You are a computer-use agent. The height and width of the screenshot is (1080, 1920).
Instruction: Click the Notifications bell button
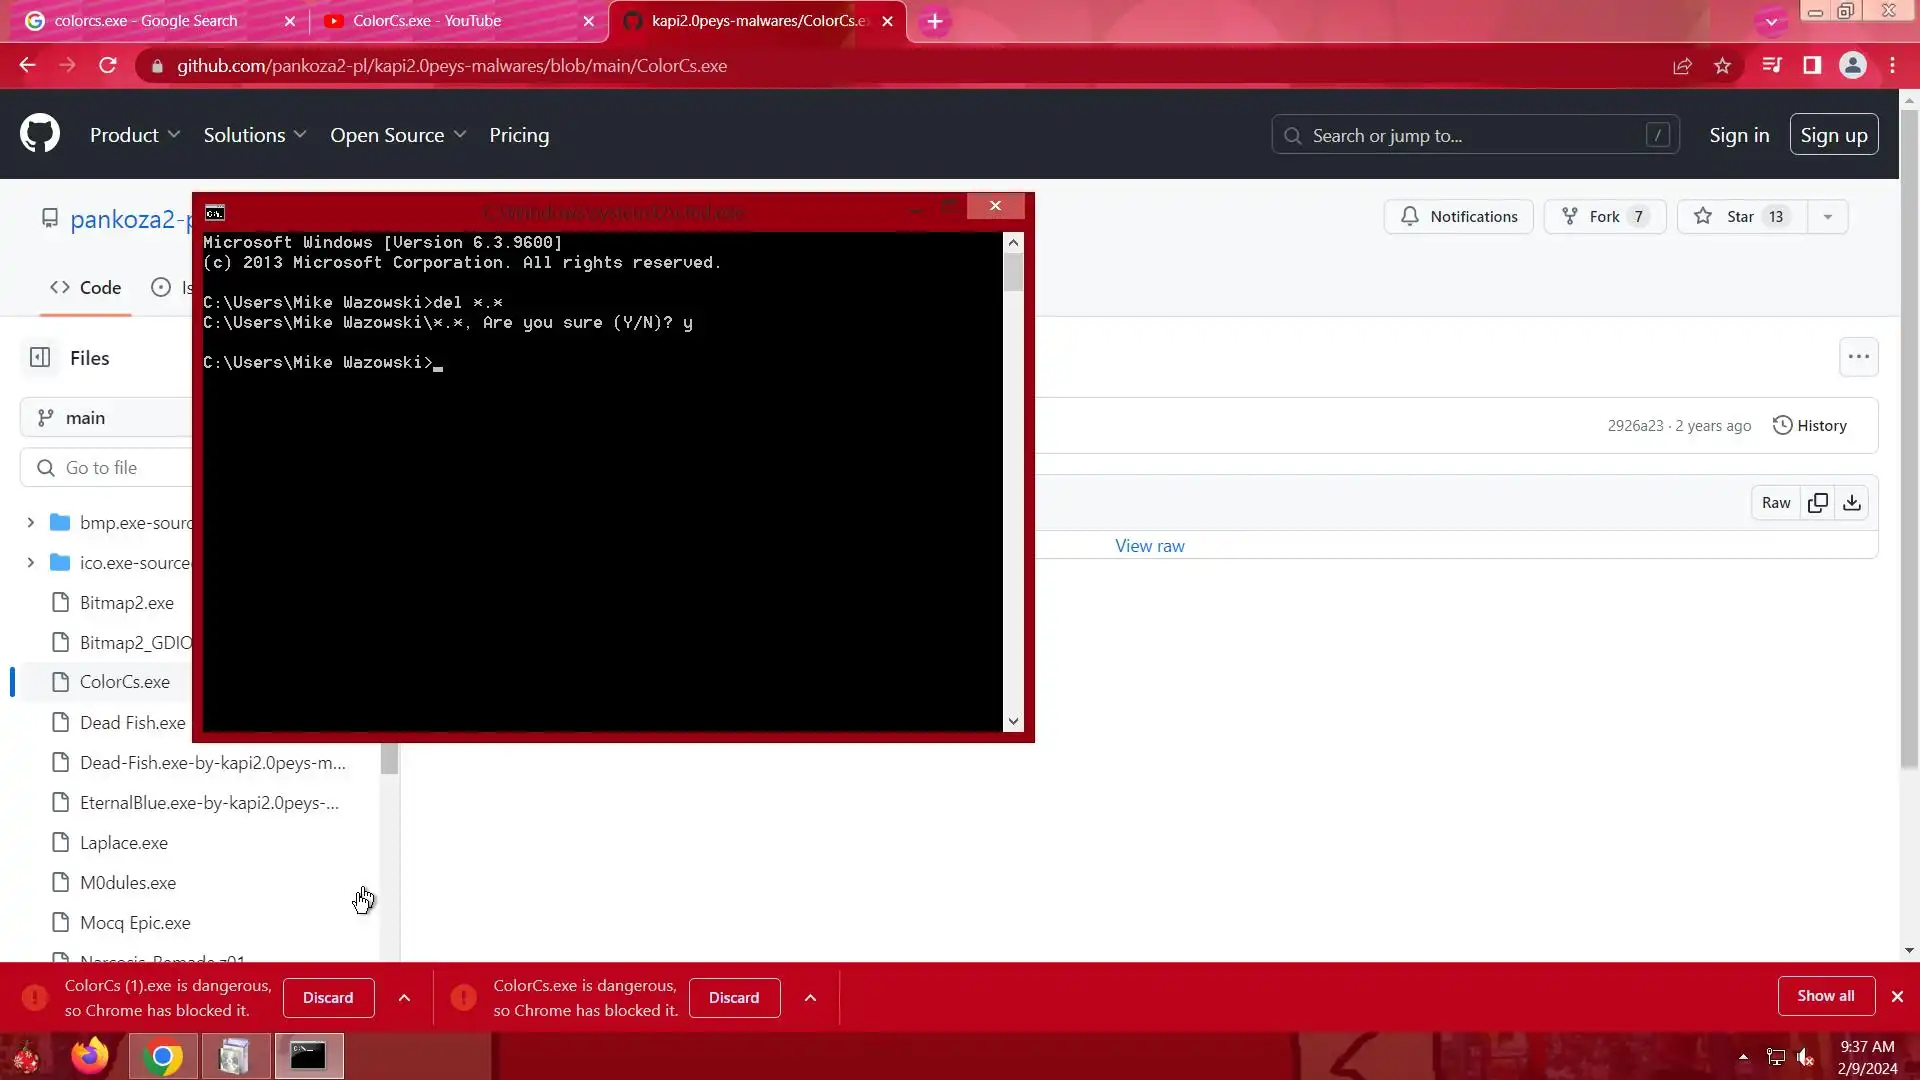(x=1458, y=217)
